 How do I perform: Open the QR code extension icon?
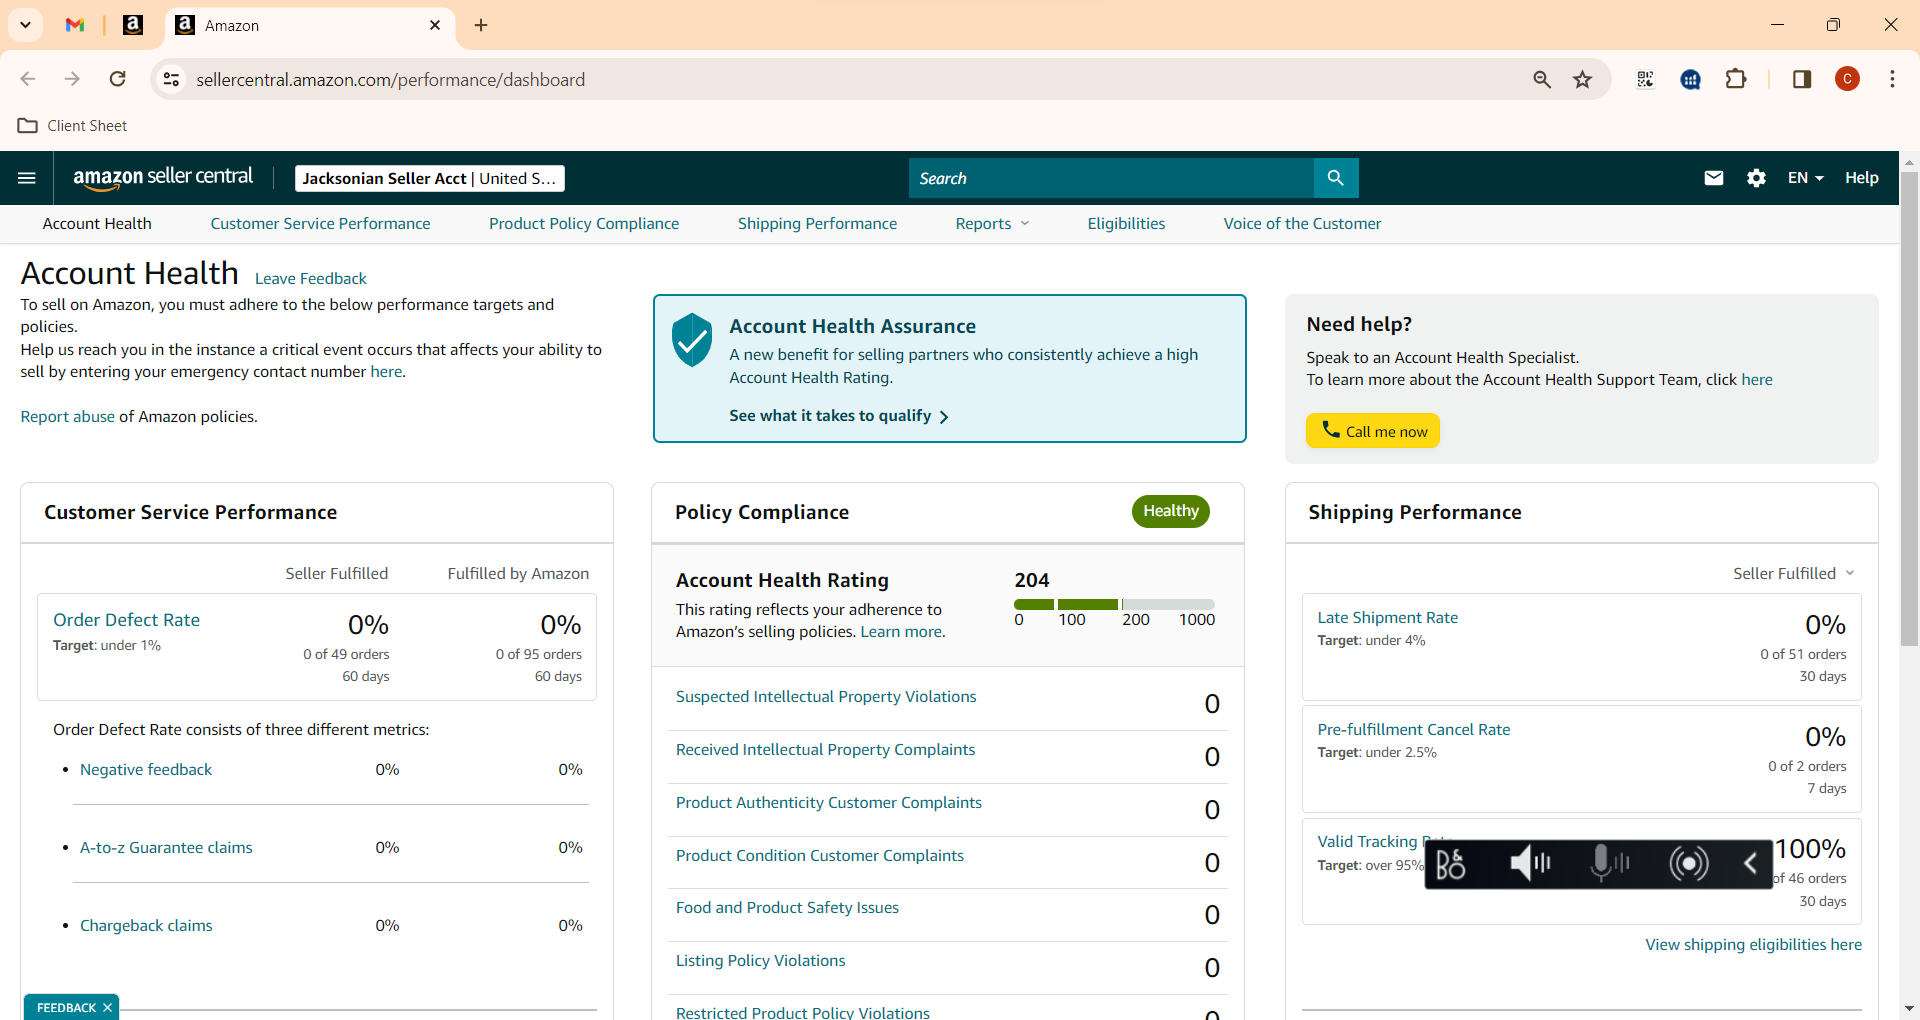point(1645,79)
